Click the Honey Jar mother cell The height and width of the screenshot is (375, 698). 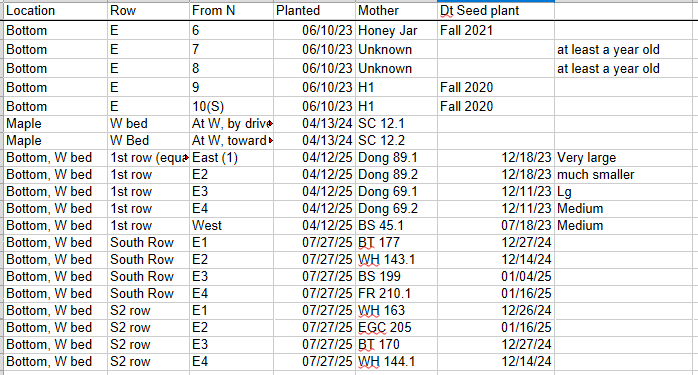[397, 31]
